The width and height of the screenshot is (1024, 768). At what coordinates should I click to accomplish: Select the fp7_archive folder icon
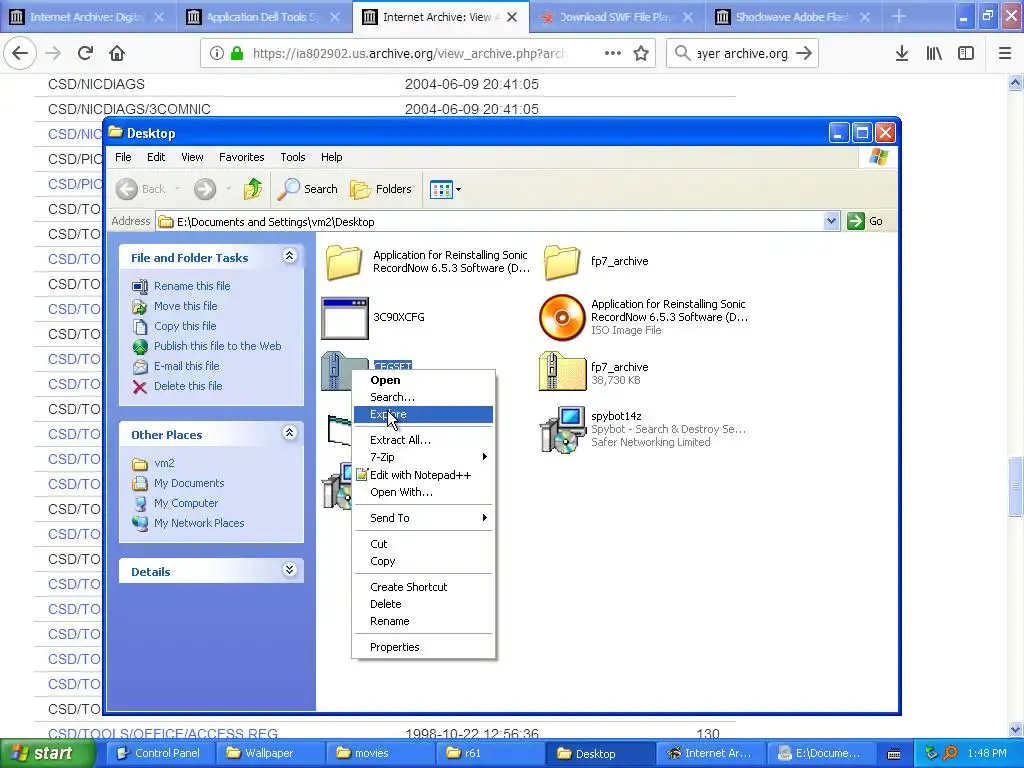tap(562, 261)
